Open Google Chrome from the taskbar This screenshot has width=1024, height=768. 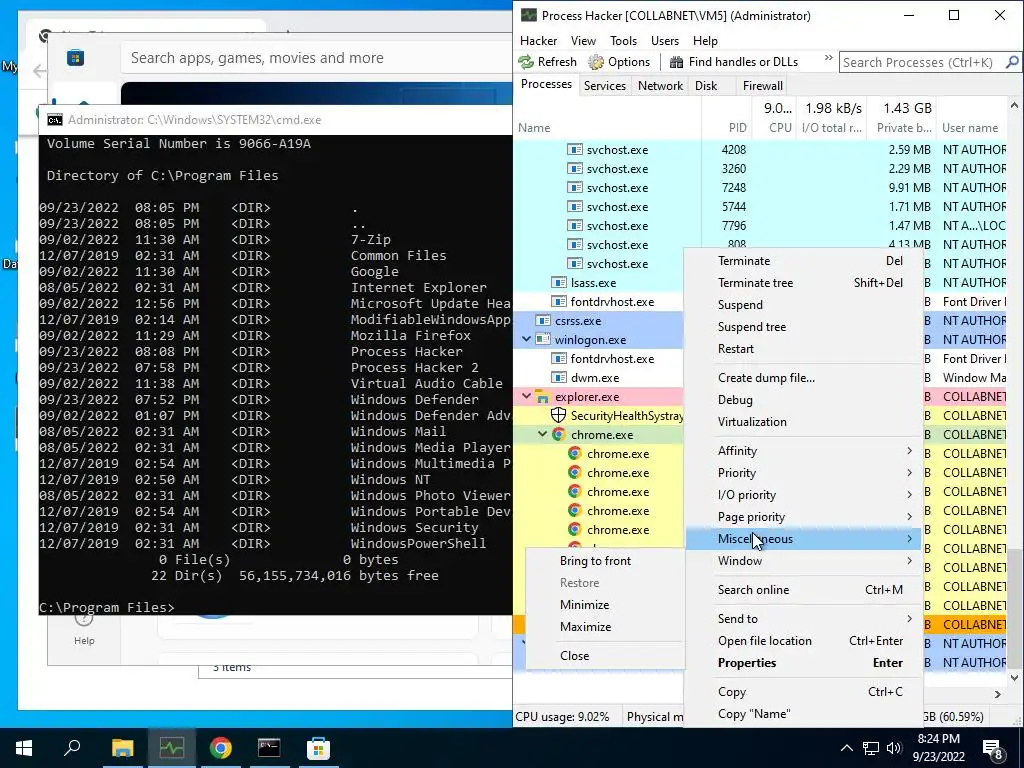[x=220, y=748]
